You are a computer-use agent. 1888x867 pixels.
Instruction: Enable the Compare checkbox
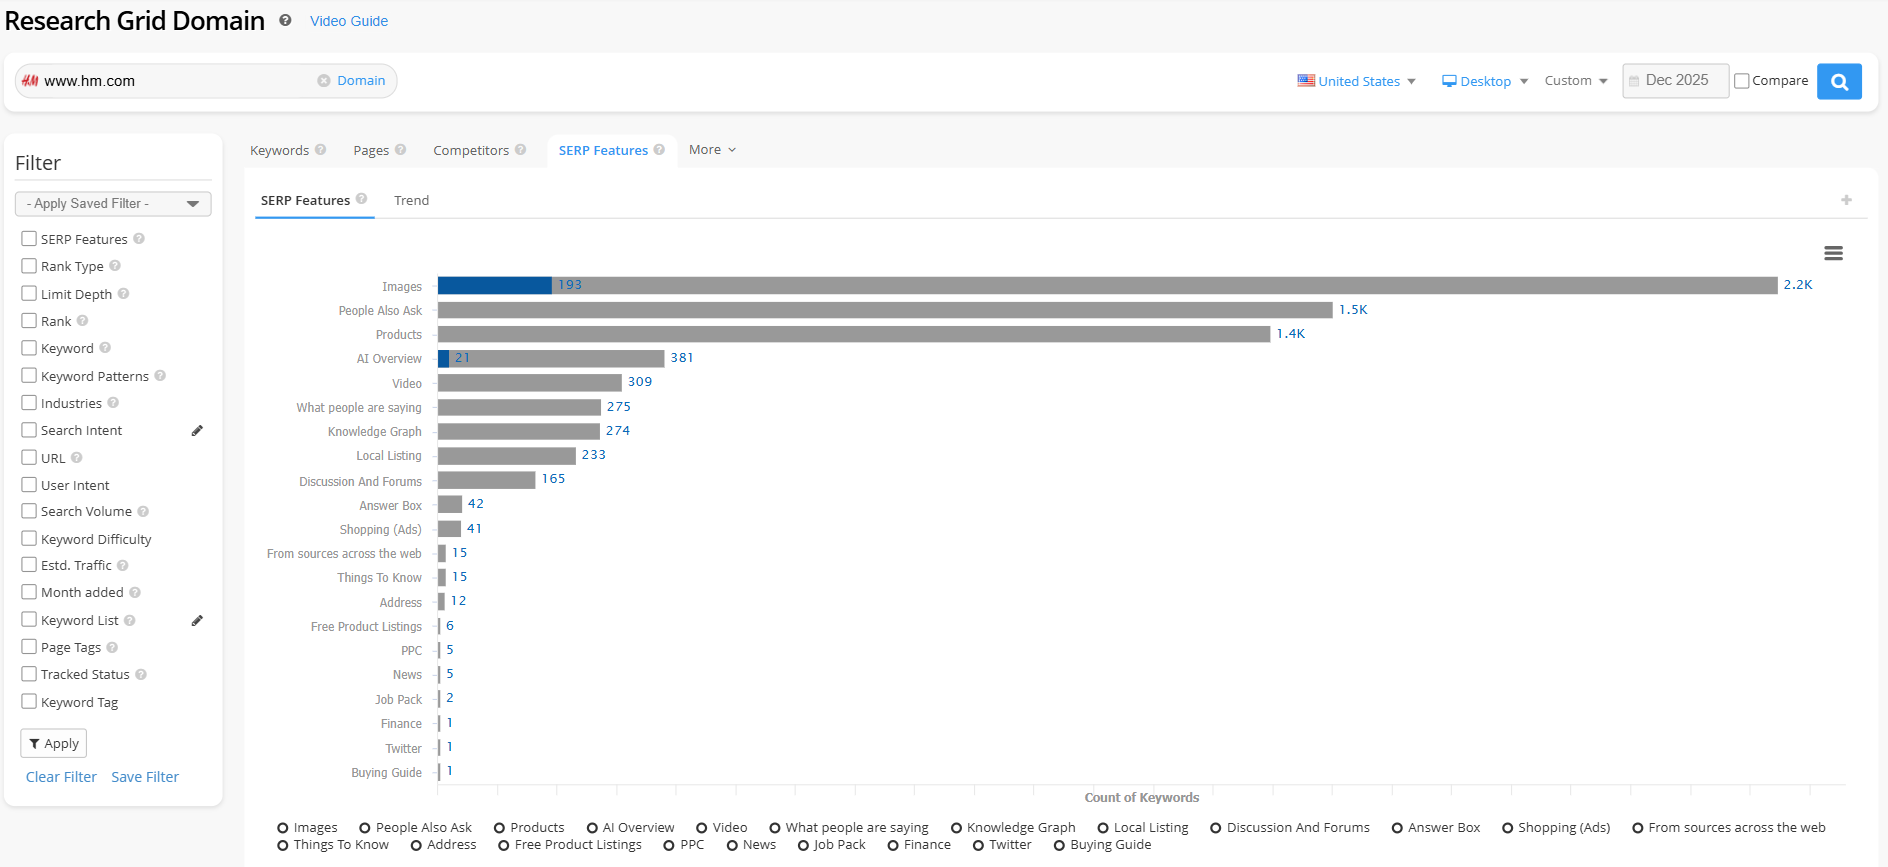[x=1741, y=81]
